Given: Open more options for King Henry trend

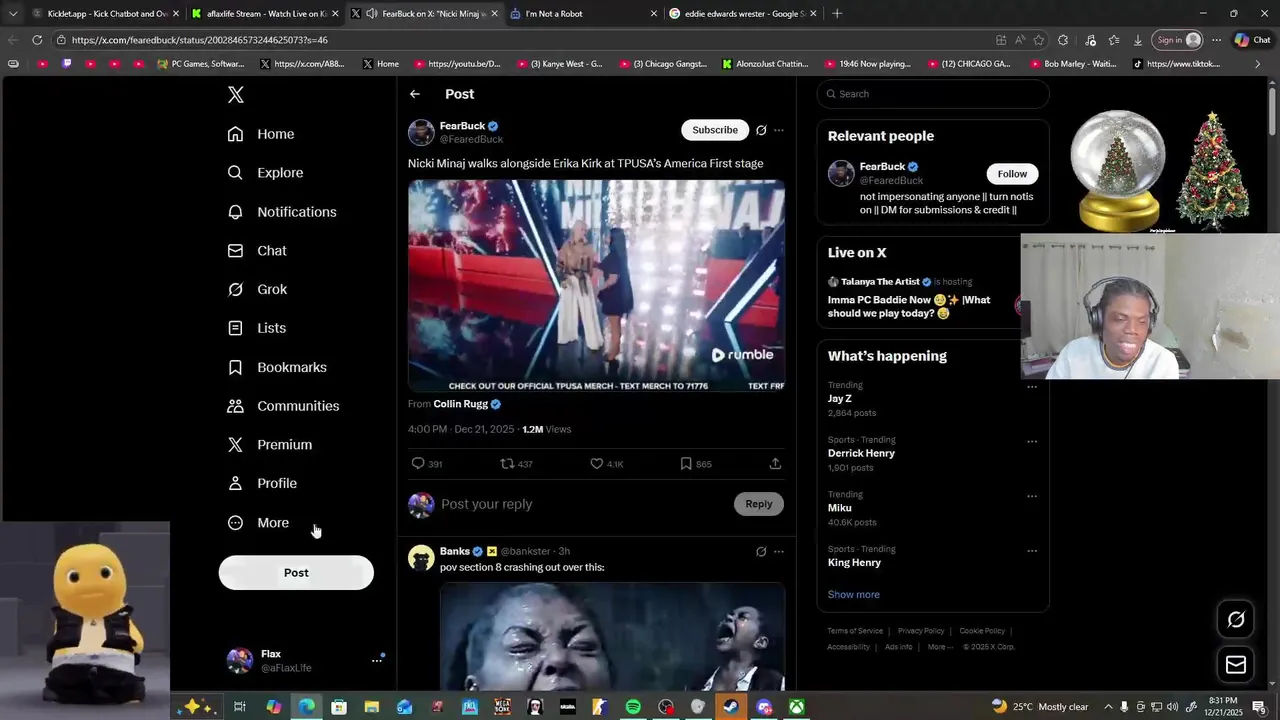Looking at the screenshot, I should click(x=1032, y=550).
